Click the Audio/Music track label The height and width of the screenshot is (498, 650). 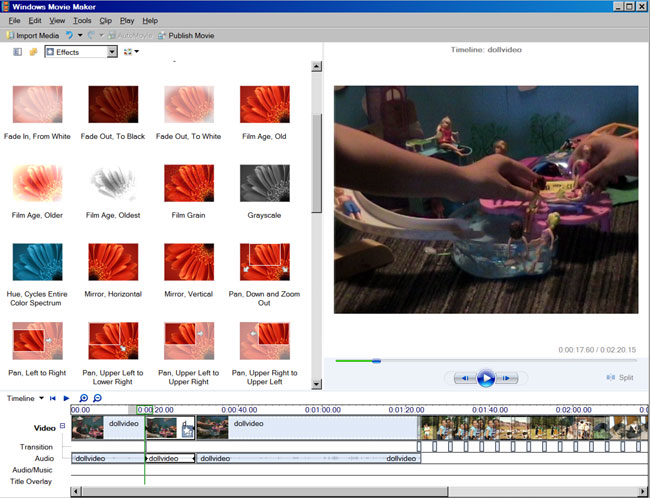coord(32,470)
